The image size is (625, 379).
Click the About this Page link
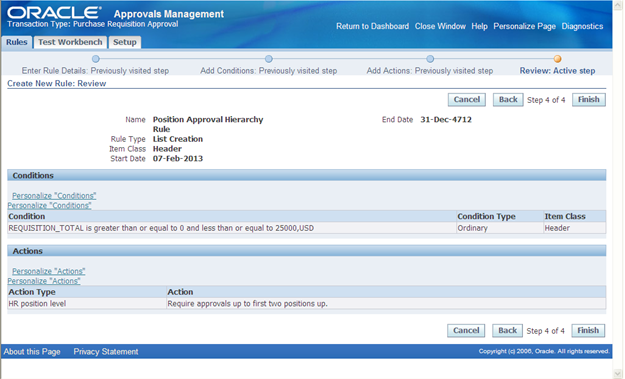(32, 352)
